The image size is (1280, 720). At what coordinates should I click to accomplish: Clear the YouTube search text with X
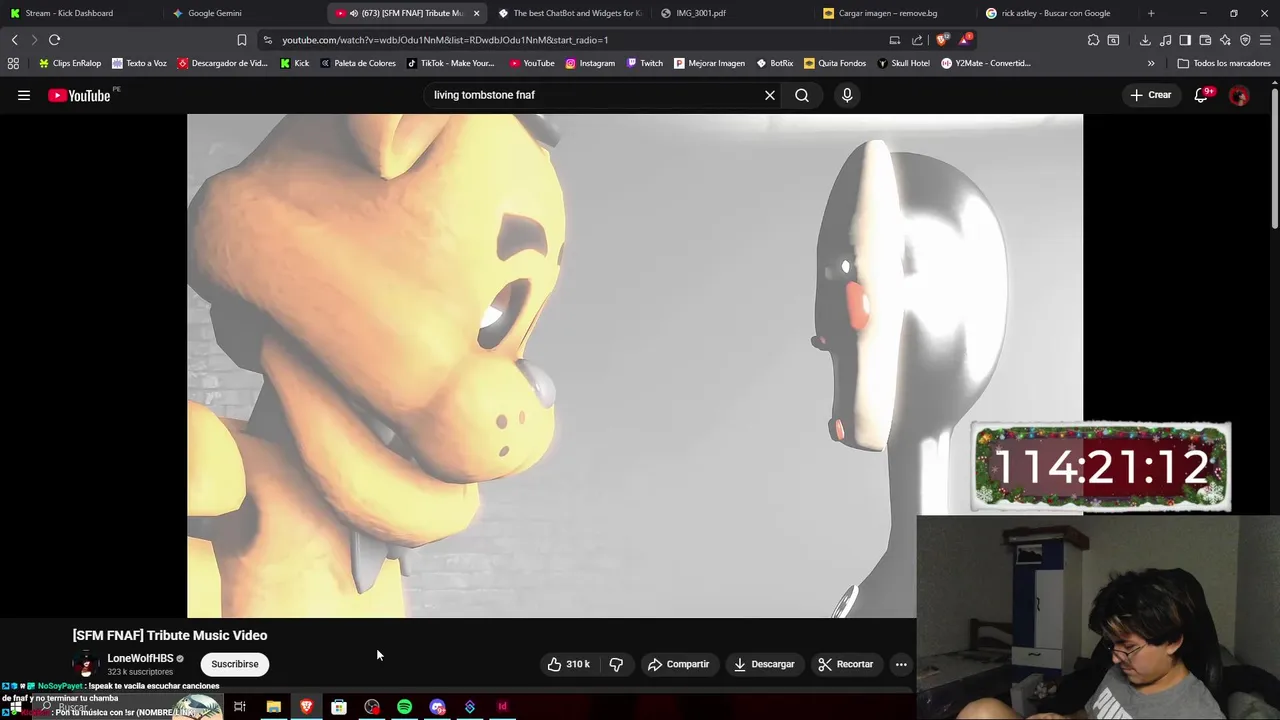click(770, 95)
